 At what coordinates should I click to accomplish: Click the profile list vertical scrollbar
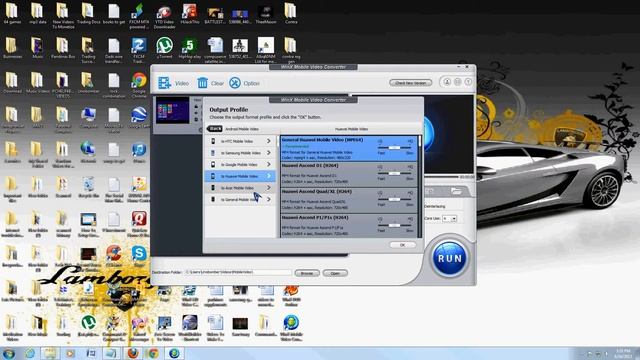click(x=420, y=187)
